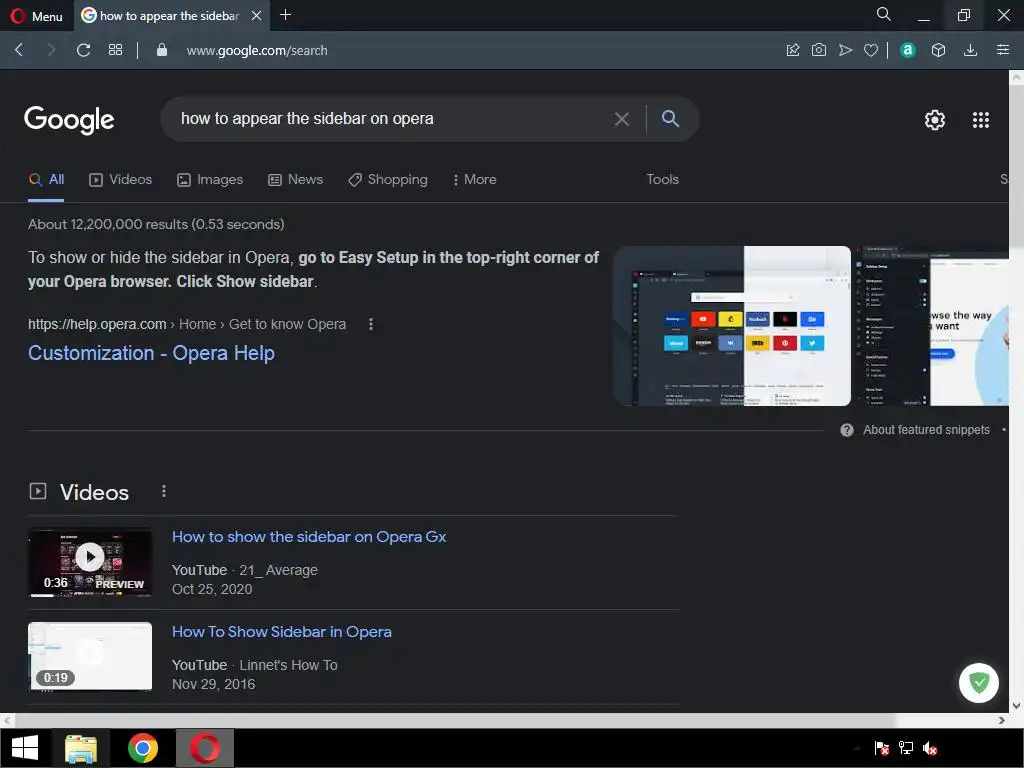1024x768 pixels.
Task: Close the Google search results tab
Action: (257, 15)
